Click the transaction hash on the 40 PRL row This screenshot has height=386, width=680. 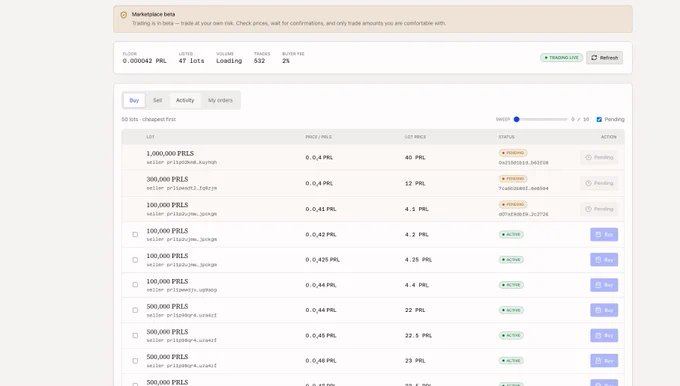[x=523, y=163]
